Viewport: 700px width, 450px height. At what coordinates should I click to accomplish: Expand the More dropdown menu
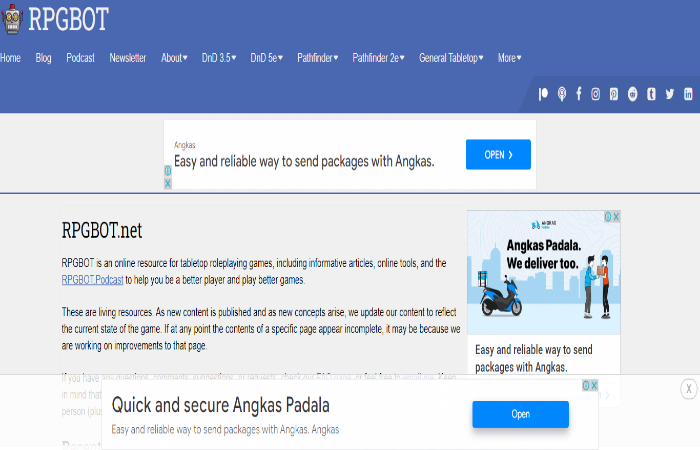point(510,58)
